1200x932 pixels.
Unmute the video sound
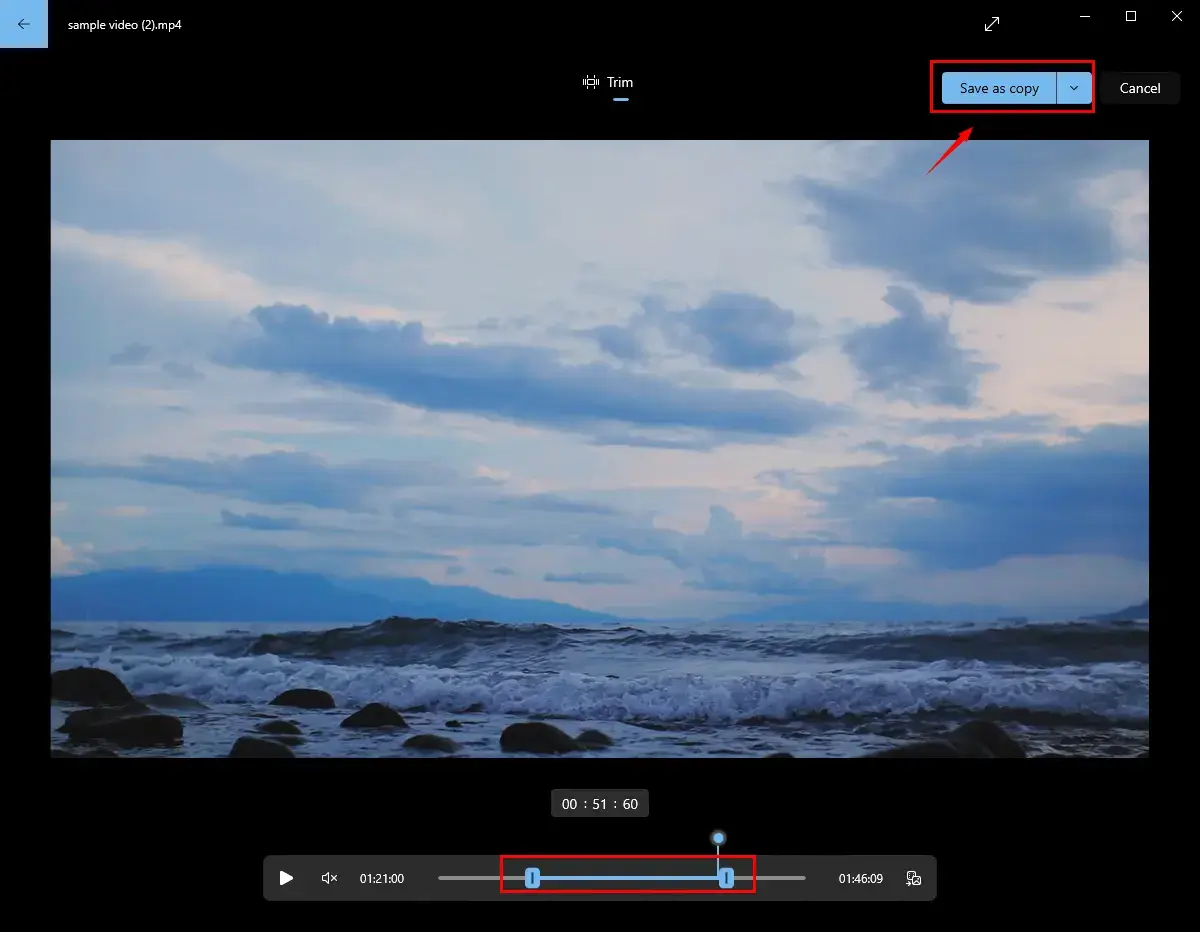[329, 878]
